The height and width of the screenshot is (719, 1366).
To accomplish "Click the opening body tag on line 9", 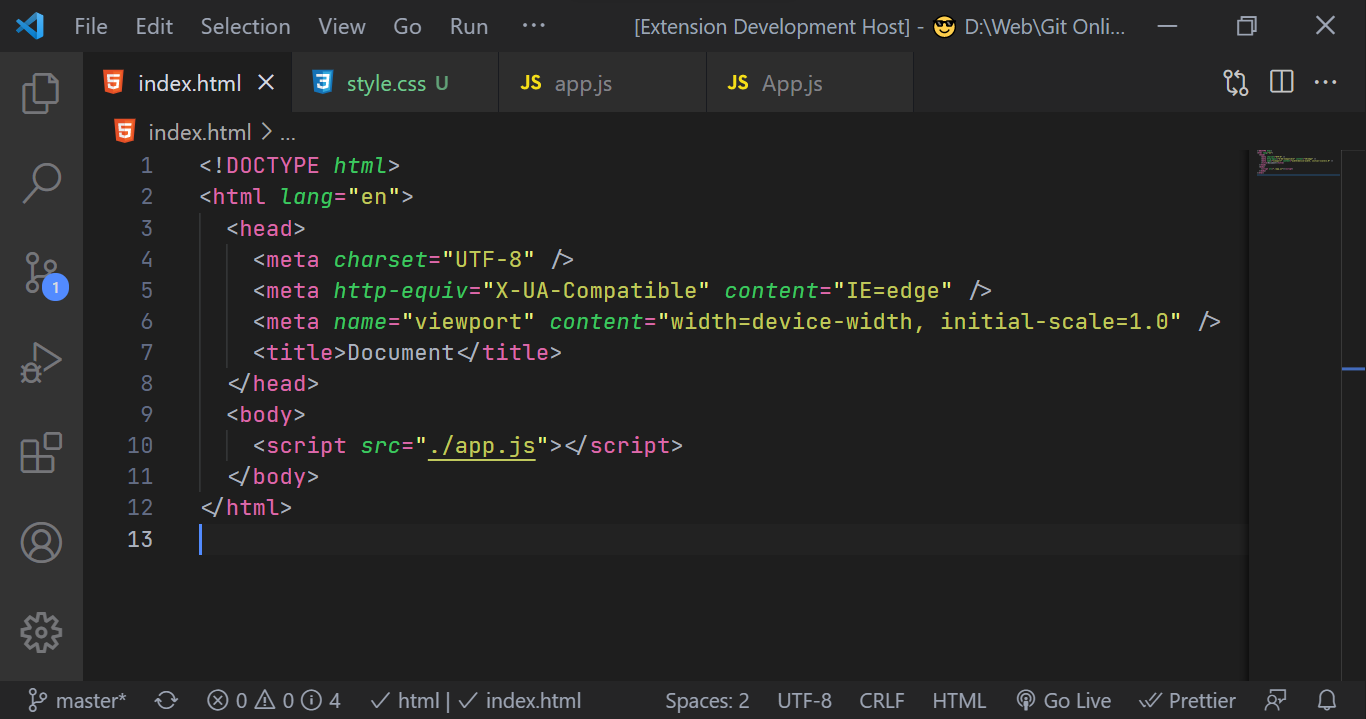I will point(266,414).
